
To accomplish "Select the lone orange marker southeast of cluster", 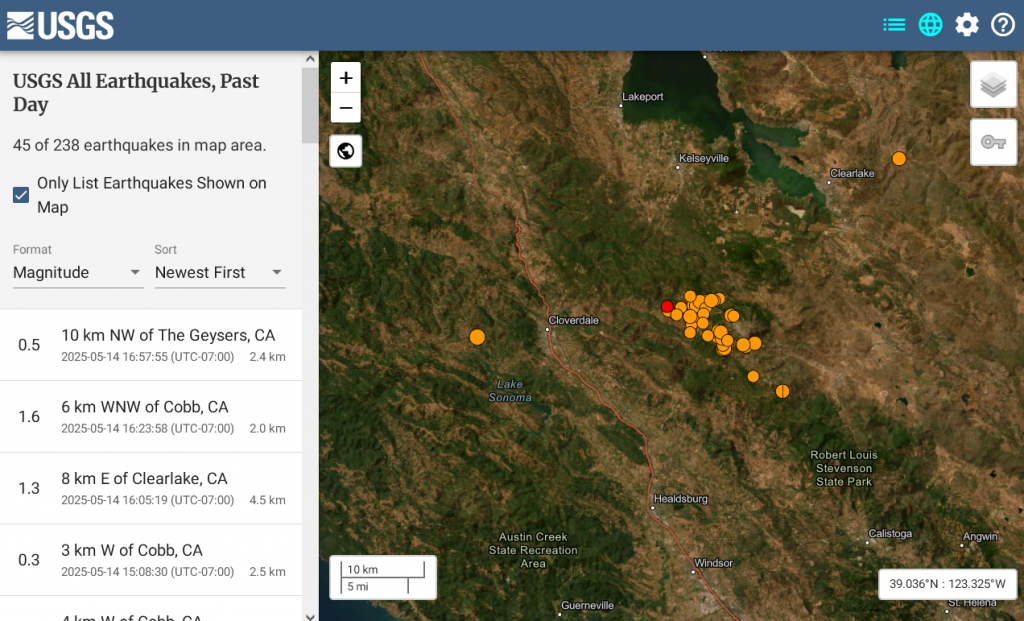I will pyautogui.click(x=782, y=391).
